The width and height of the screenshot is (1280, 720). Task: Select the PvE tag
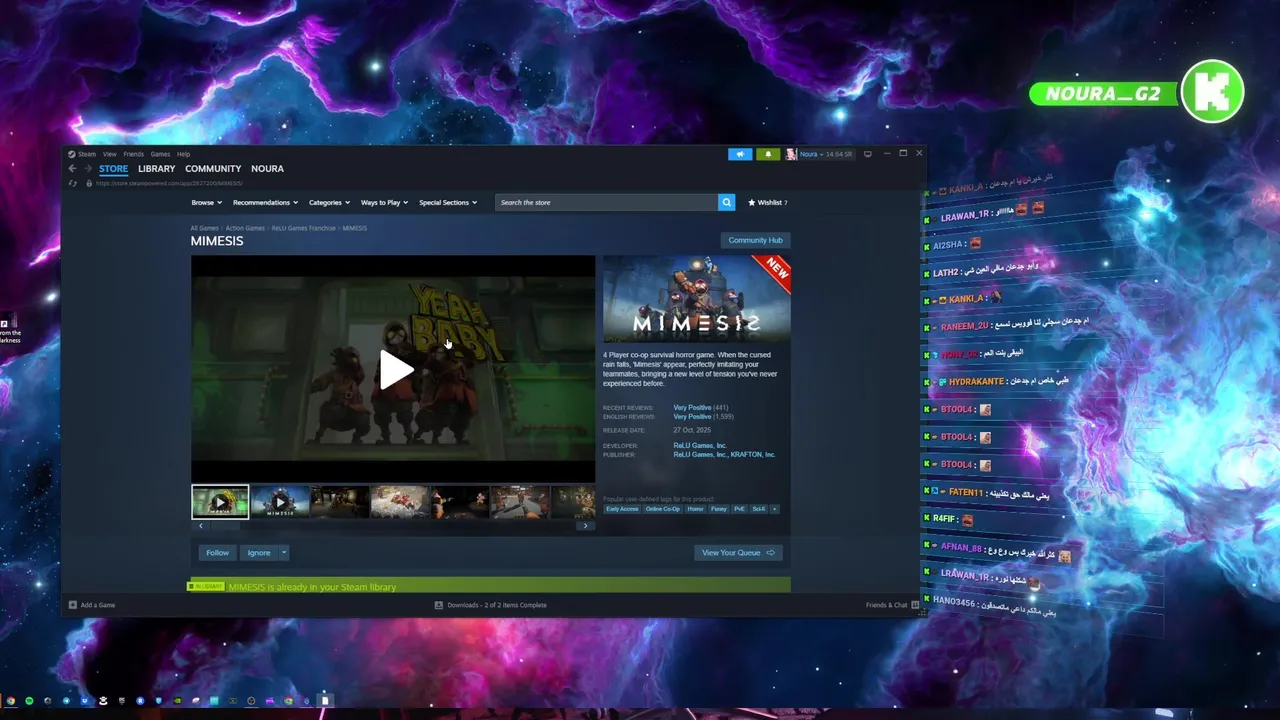[x=740, y=509]
